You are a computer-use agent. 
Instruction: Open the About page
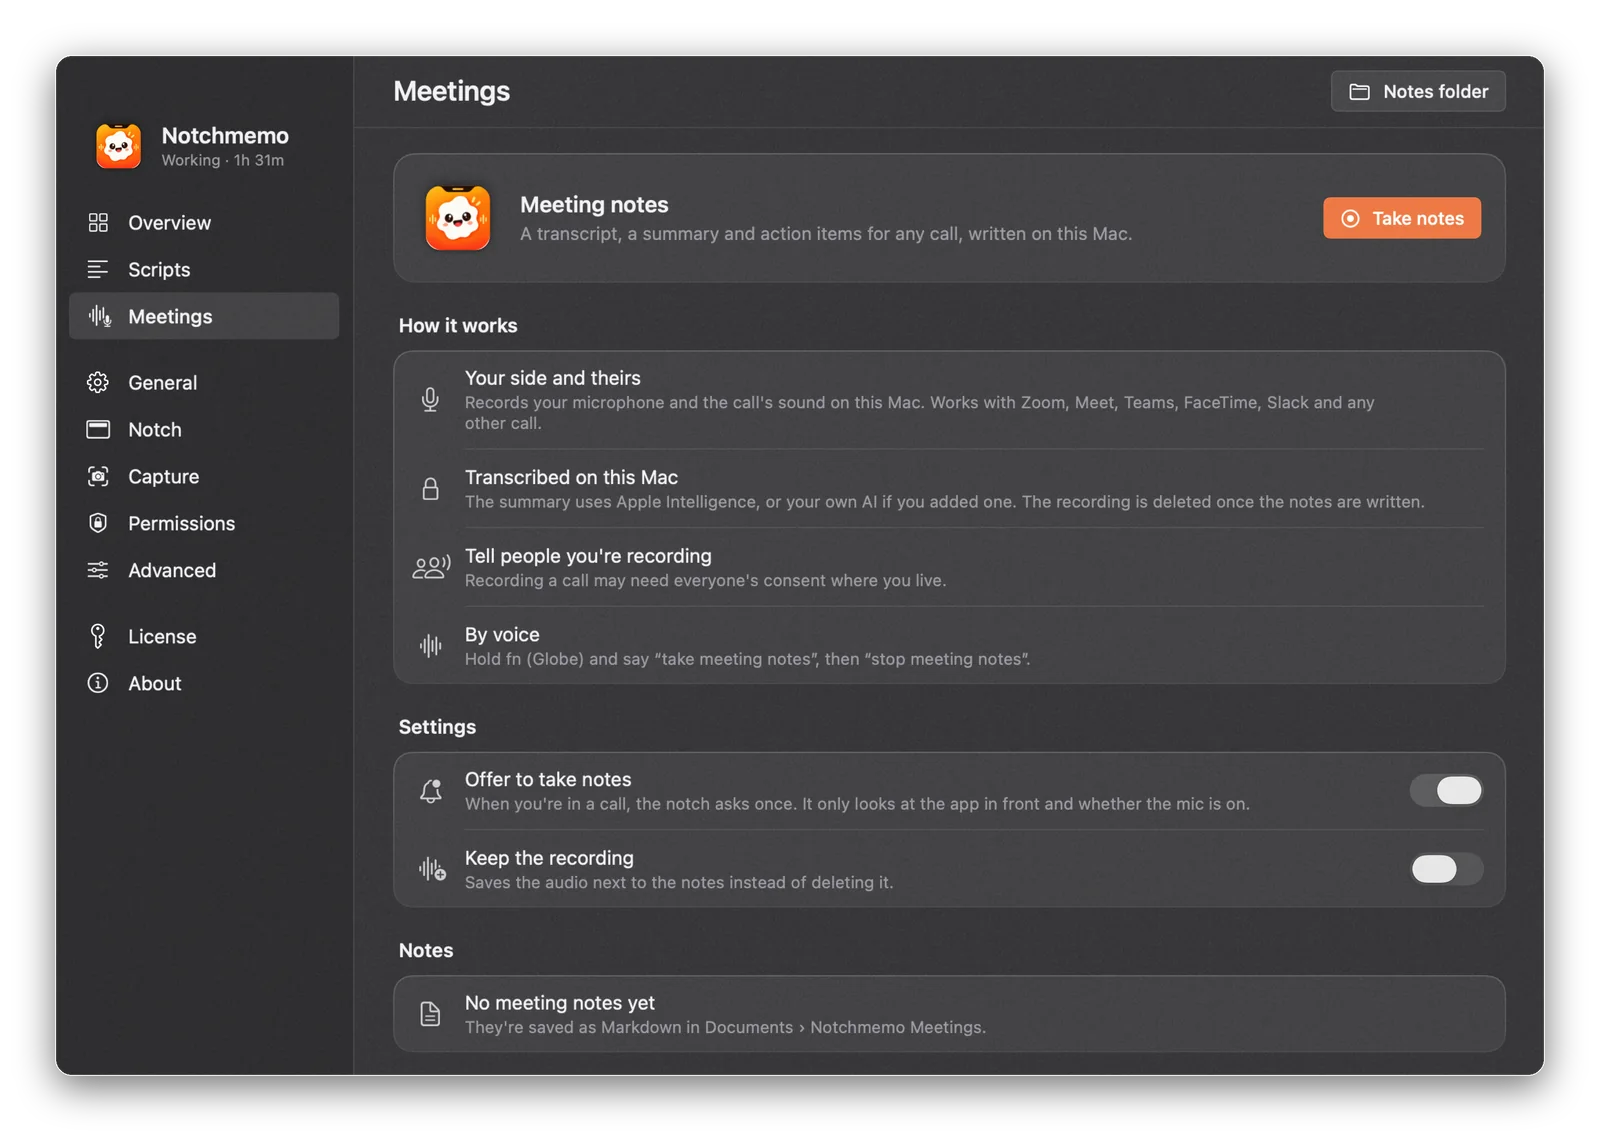pyautogui.click(x=204, y=683)
